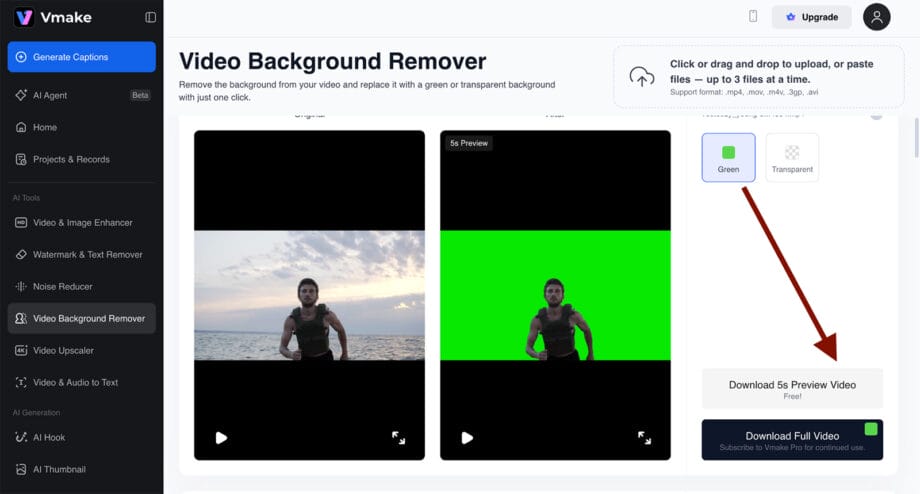The width and height of the screenshot is (920, 494).
Task: Click the Beta badge next to AI Agent
Action: (140, 95)
